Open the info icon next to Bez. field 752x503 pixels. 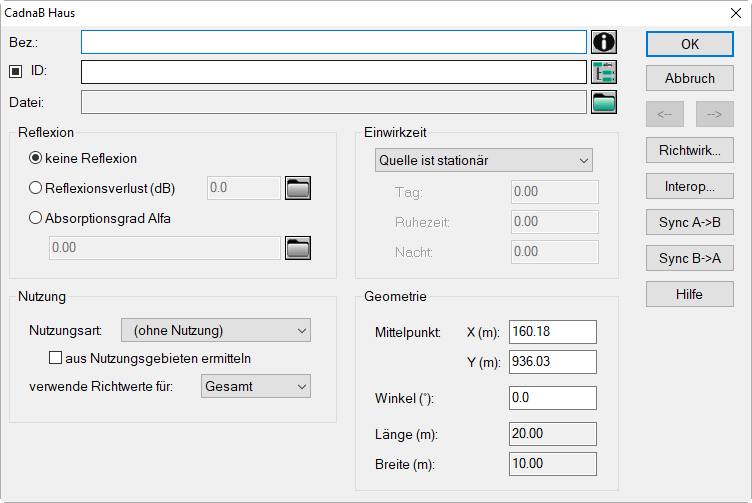604,42
